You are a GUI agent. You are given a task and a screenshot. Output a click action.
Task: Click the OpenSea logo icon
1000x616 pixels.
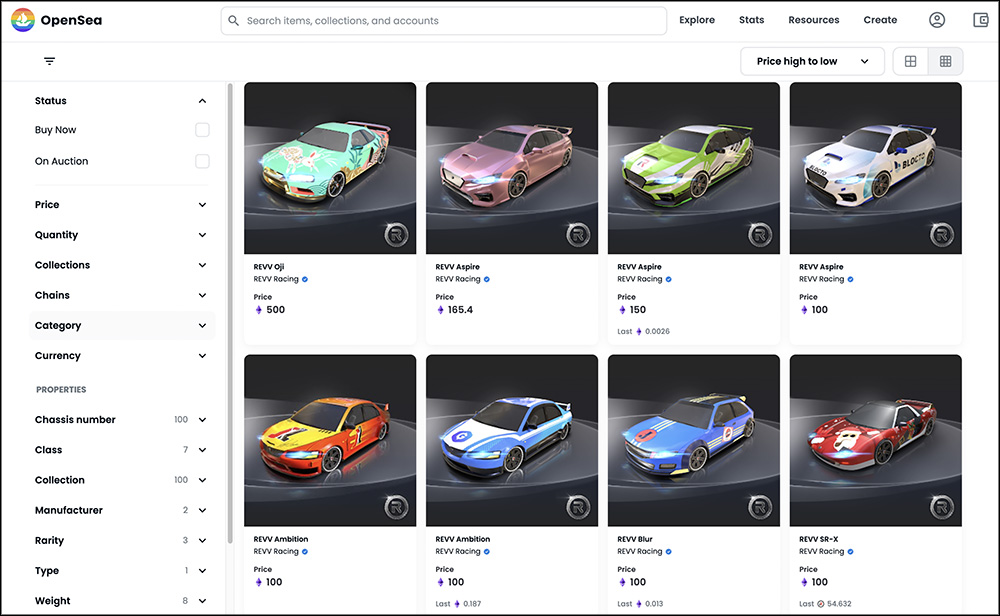[x=23, y=20]
